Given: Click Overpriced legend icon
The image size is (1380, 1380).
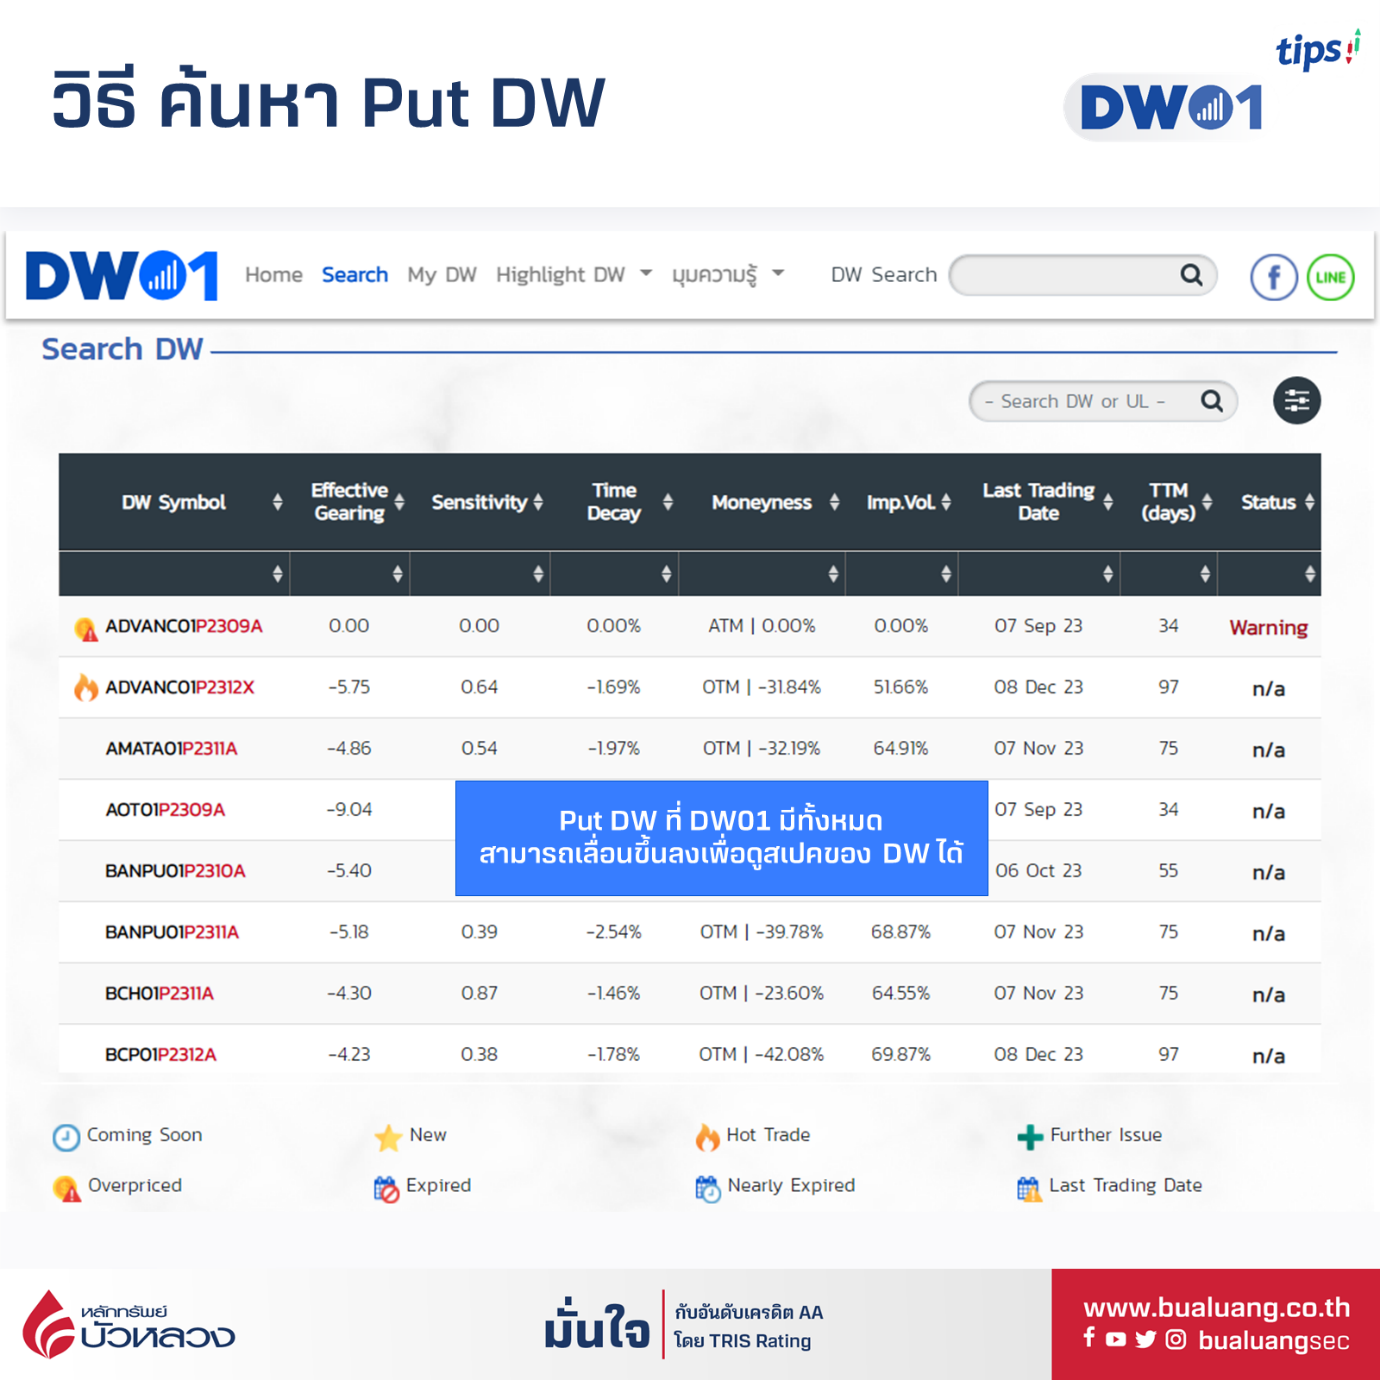Looking at the screenshot, I should click(x=67, y=1188).
